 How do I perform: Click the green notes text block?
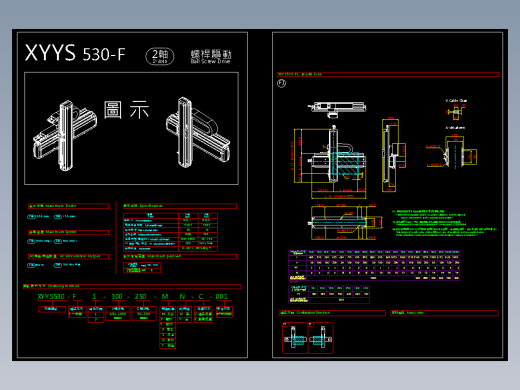point(444,223)
